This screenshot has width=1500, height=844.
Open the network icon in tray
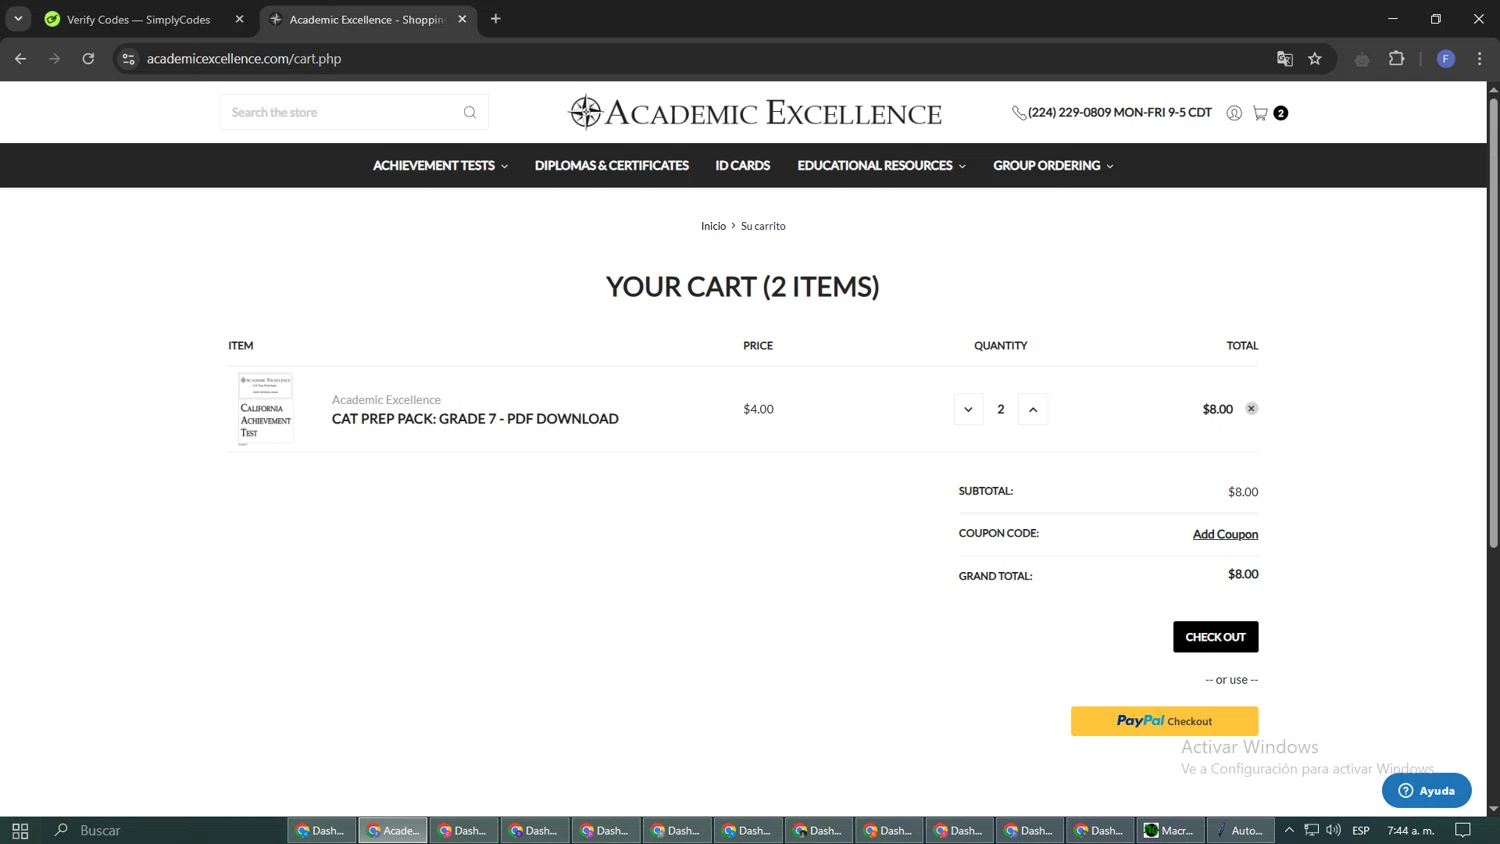click(x=1311, y=830)
